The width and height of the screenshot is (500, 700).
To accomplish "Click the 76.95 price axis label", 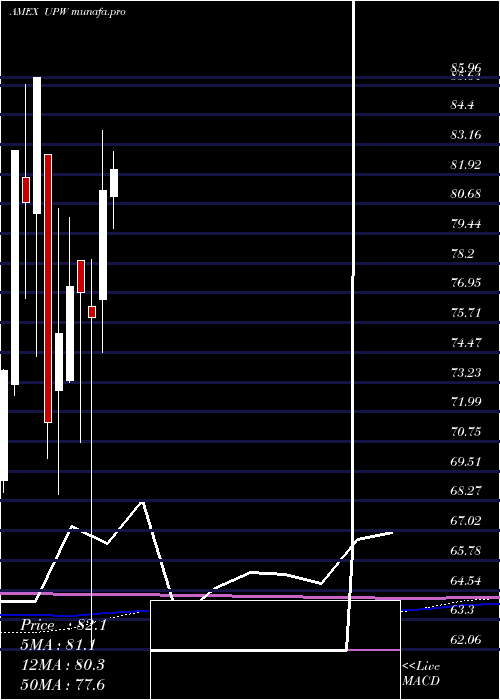I will tap(466, 283).
